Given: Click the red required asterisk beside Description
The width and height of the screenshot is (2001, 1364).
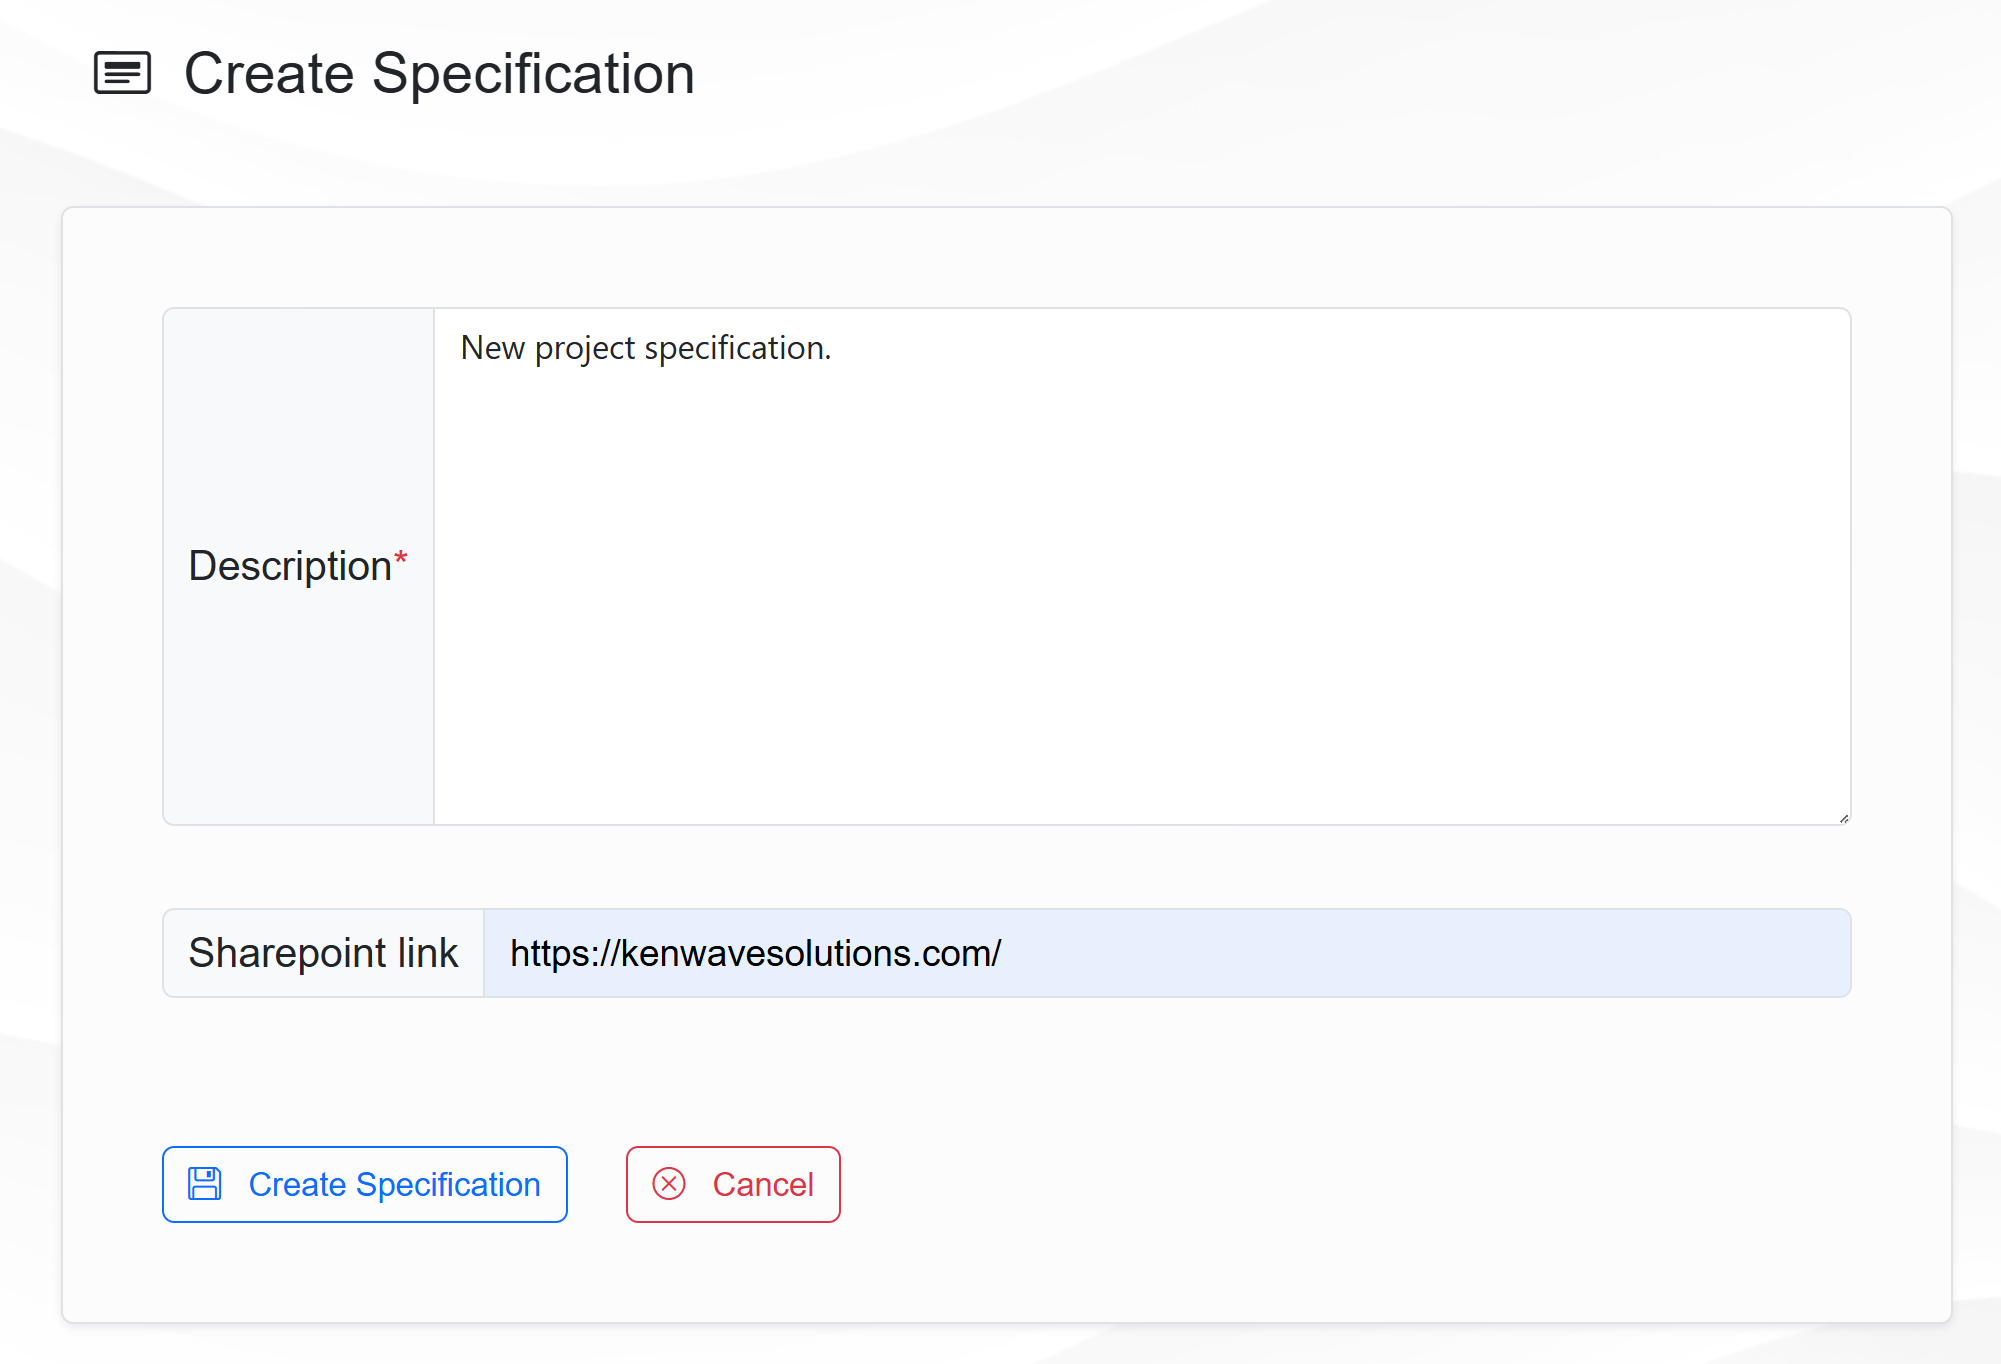Looking at the screenshot, I should pyautogui.click(x=401, y=557).
